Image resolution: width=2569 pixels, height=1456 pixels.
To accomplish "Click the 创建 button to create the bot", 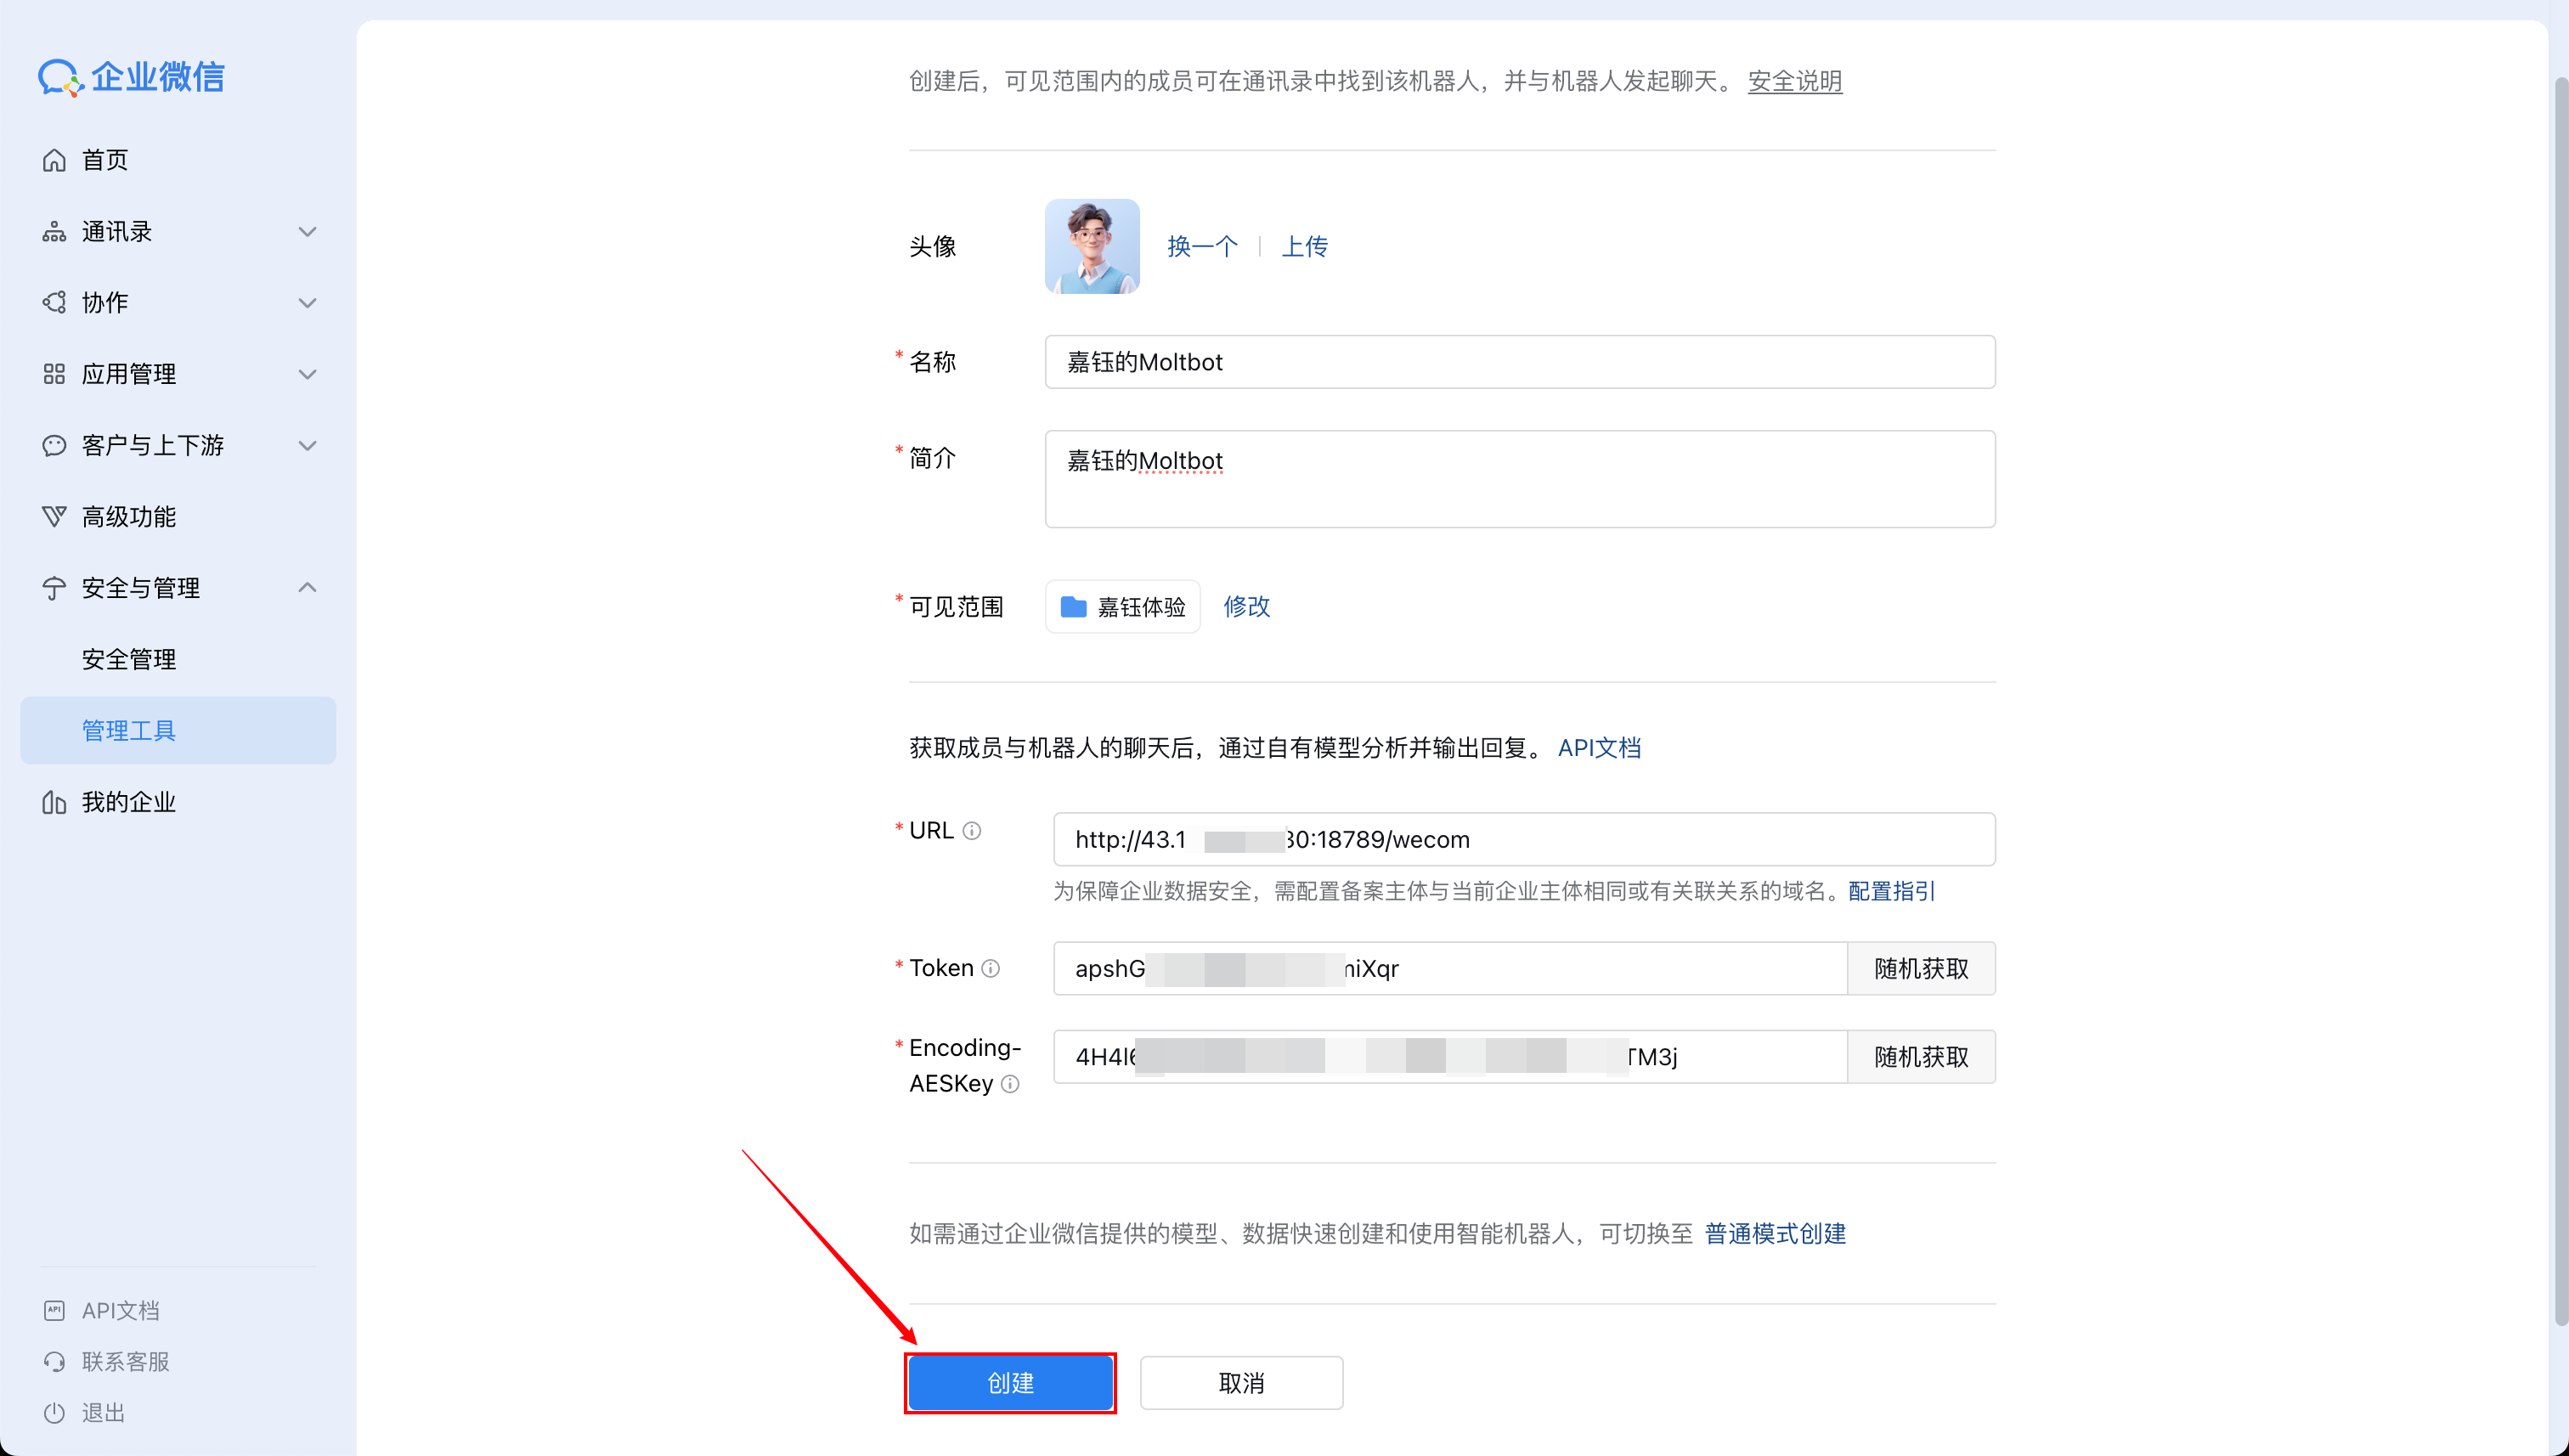I will (1010, 1383).
